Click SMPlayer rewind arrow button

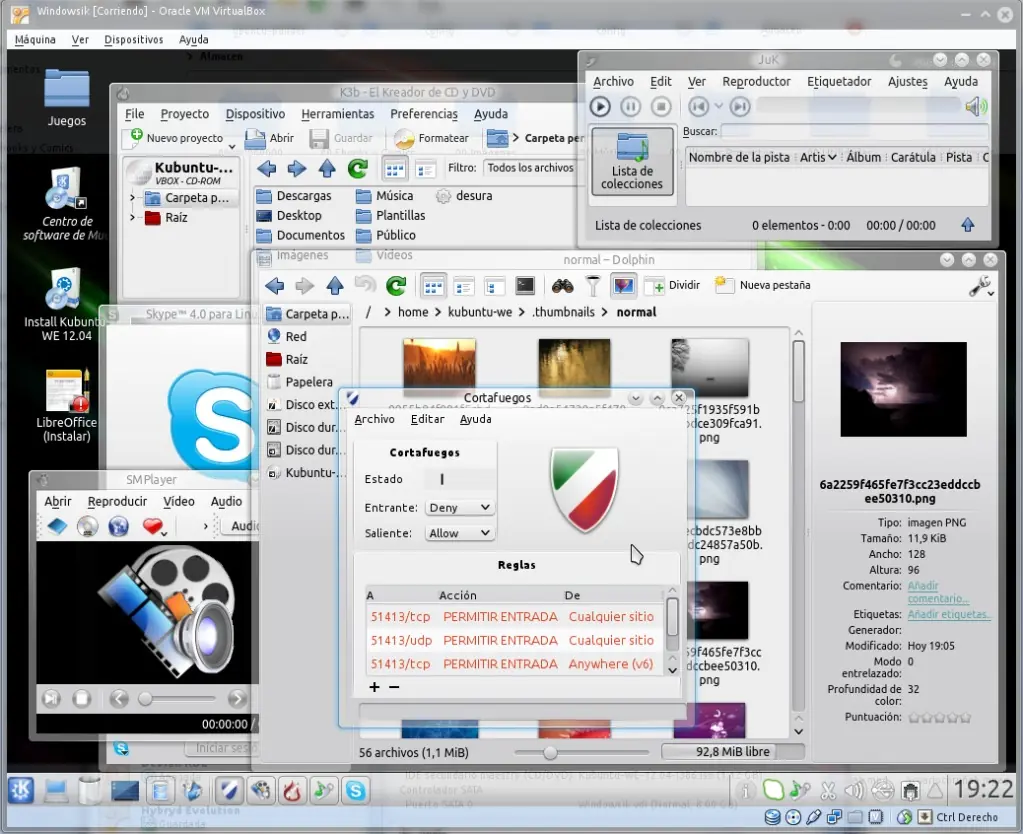click(x=119, y=699)
